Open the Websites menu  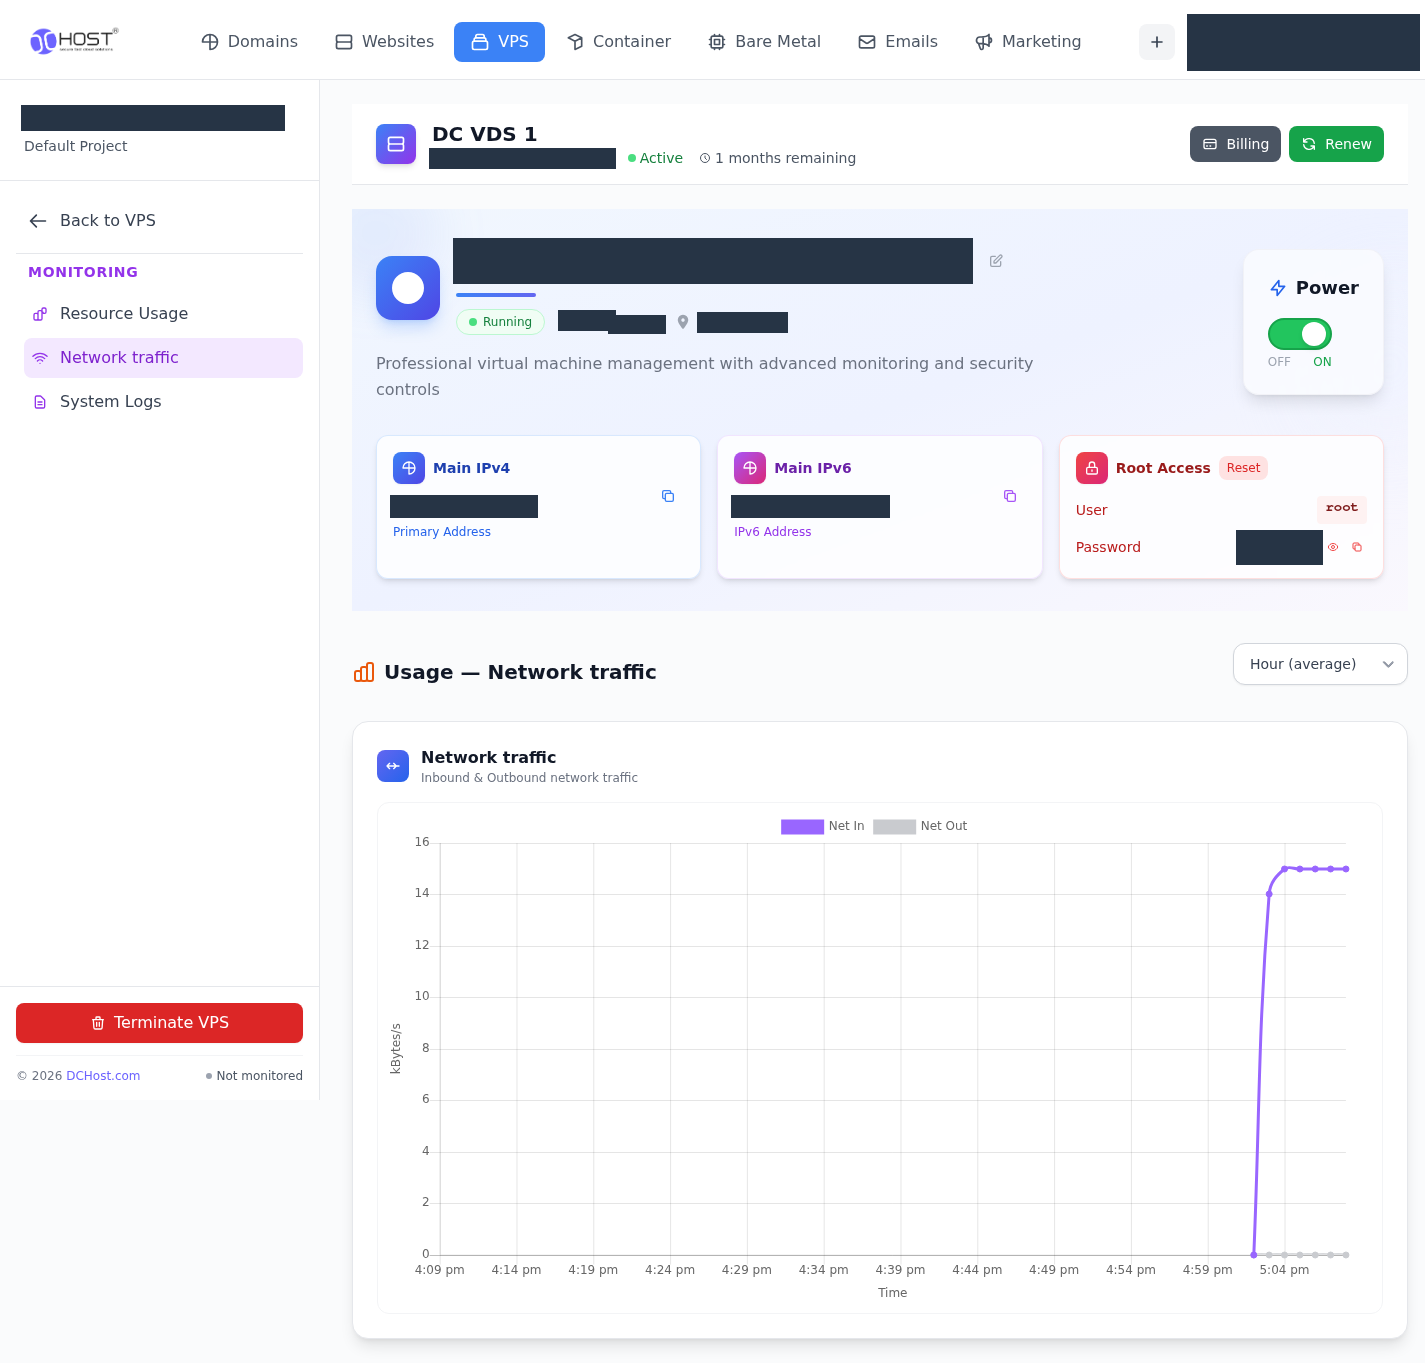coord(384,42)
